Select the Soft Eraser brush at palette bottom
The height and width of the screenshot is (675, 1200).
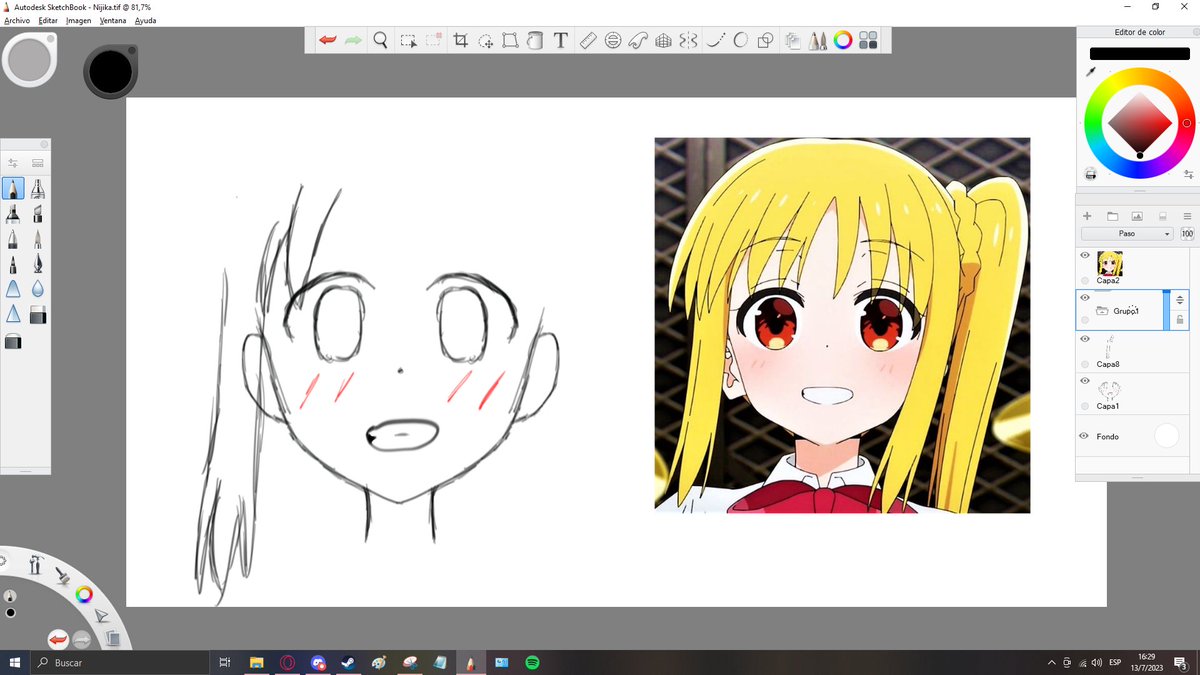click(x=13, y=342)
